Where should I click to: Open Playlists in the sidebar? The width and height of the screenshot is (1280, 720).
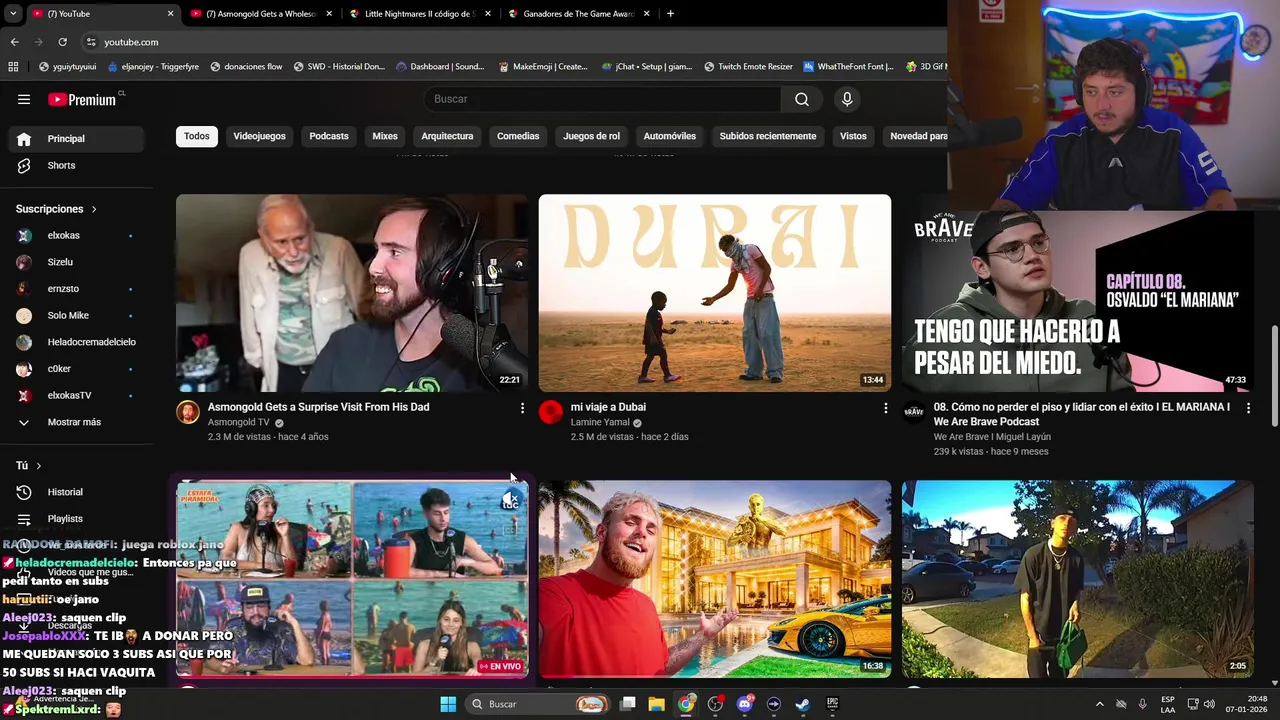(x=76, y=519)
